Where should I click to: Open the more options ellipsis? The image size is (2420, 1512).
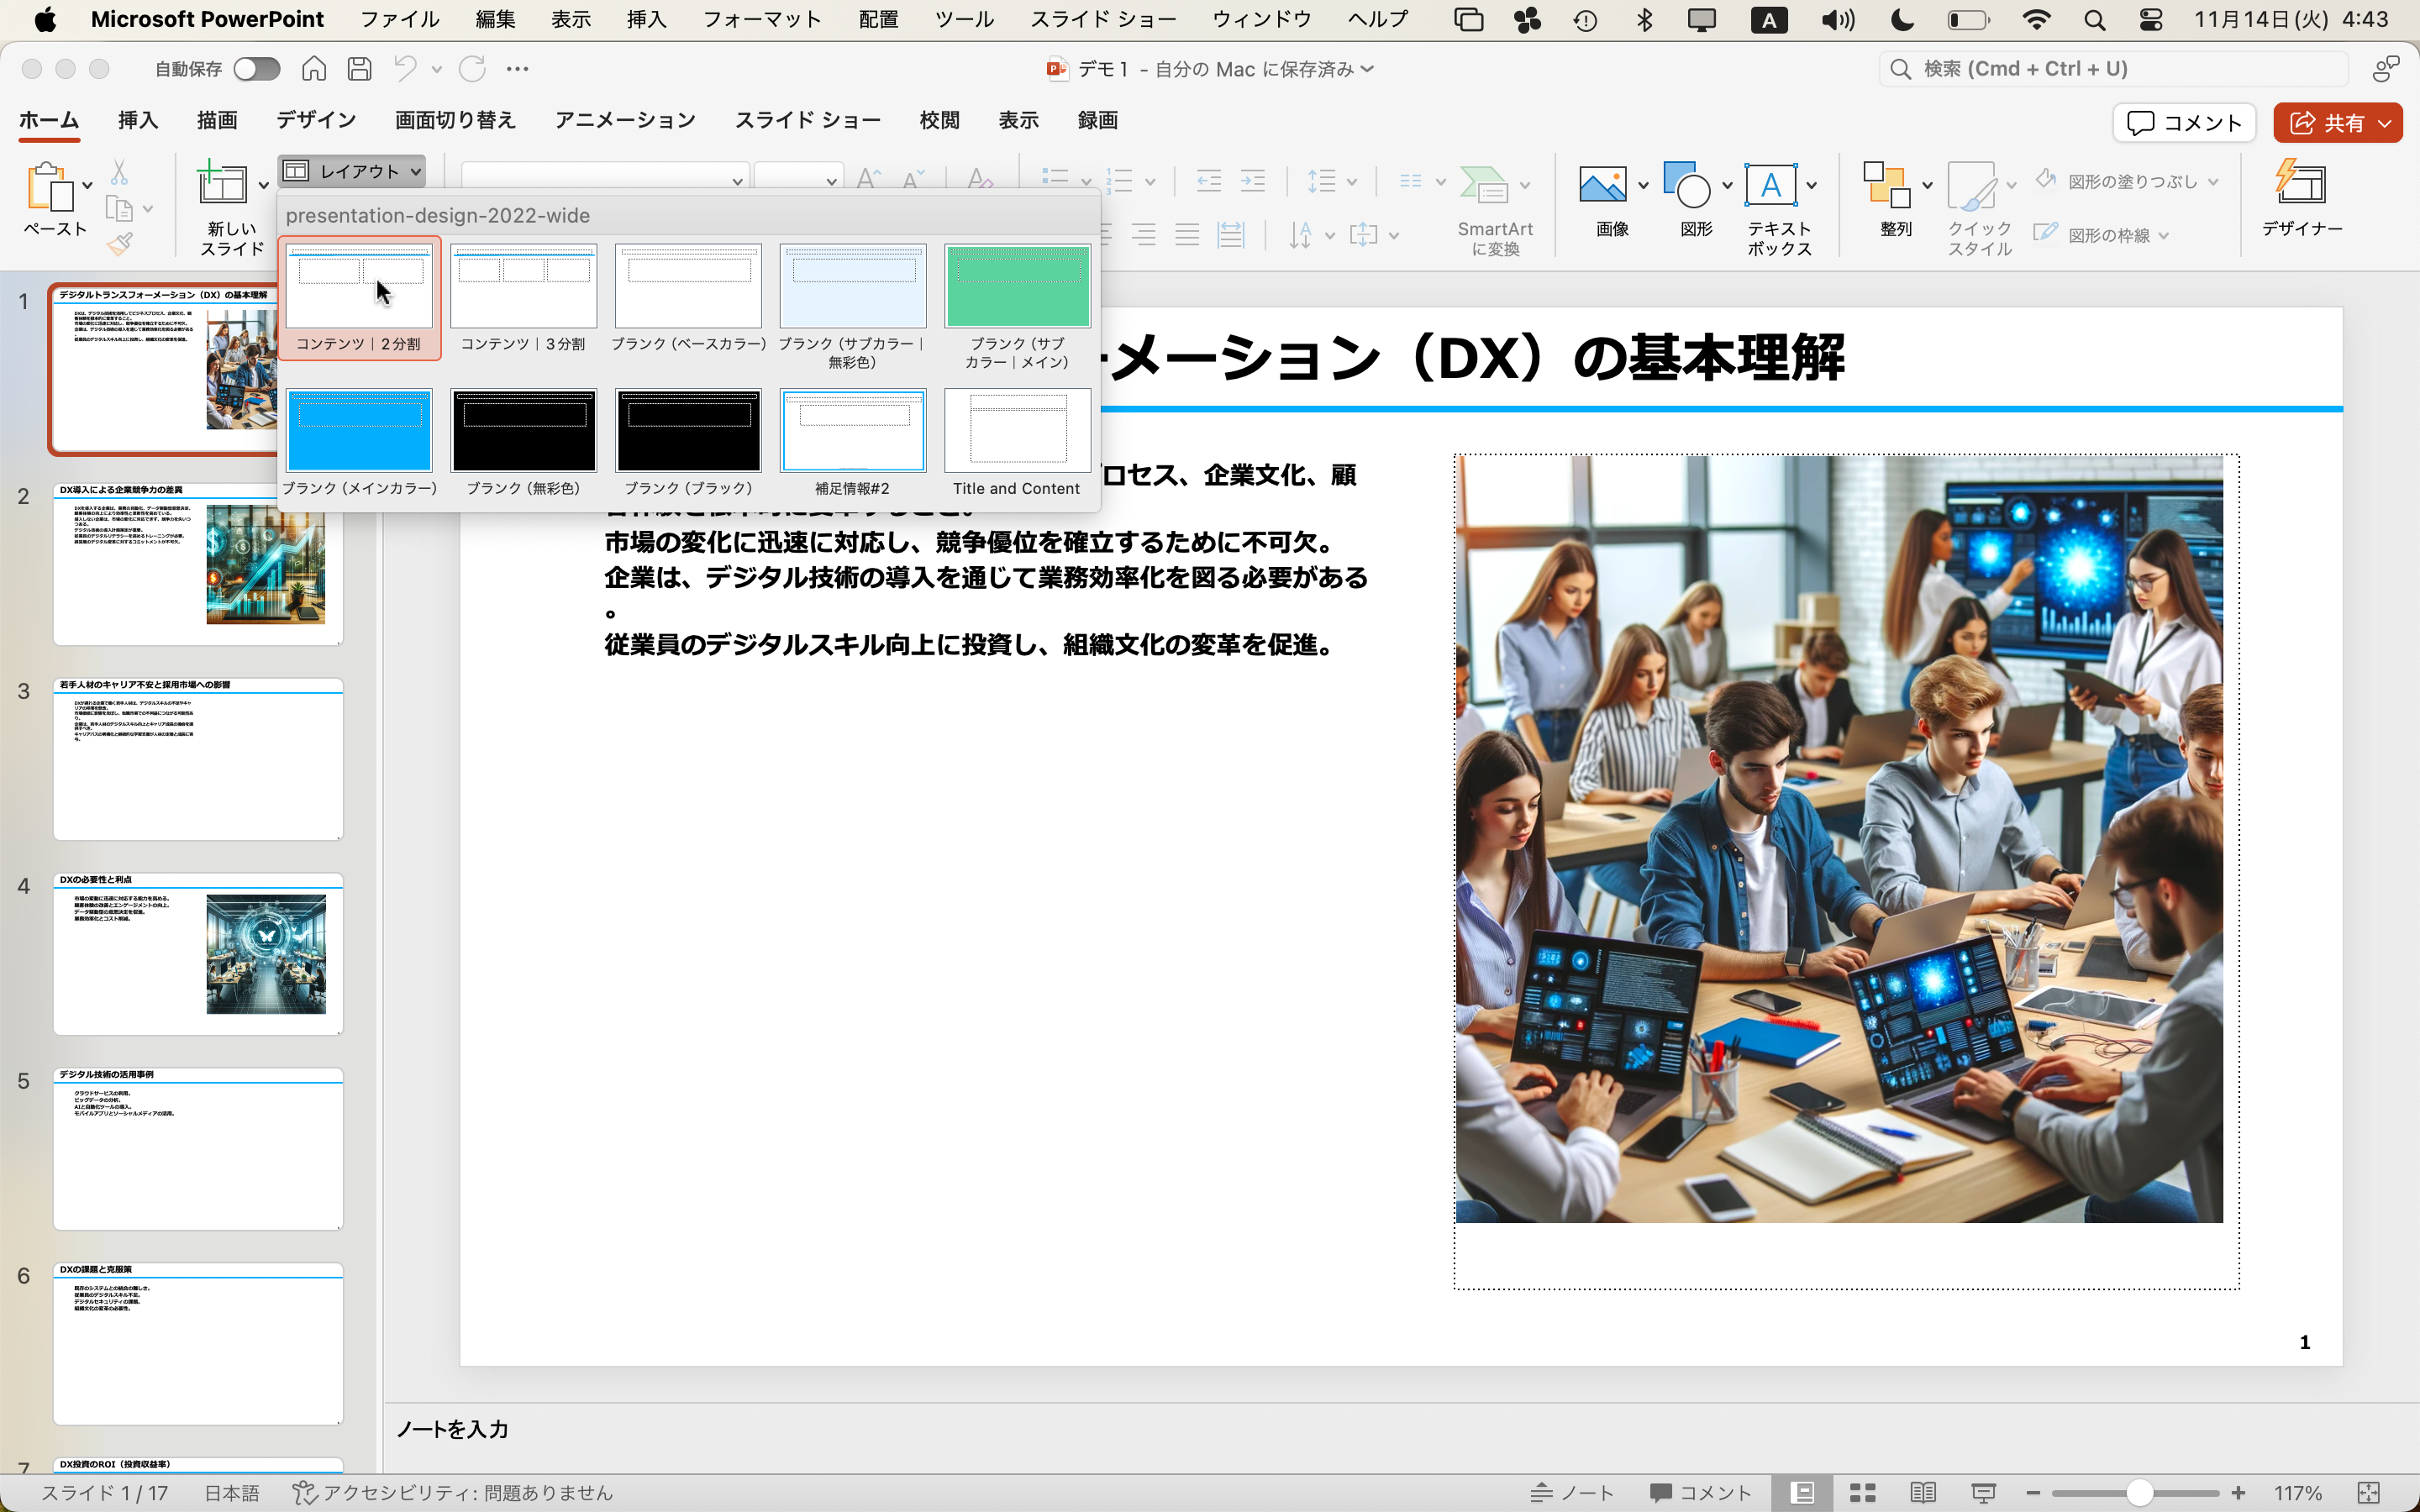(517, 69)
